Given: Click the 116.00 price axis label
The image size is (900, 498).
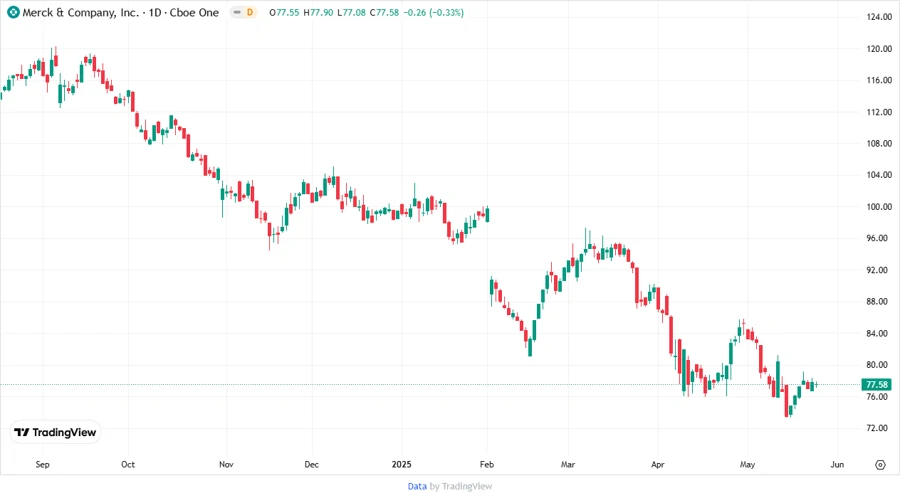Looking at the screenshot, I should pyautogui.click(x=879, y=80).
